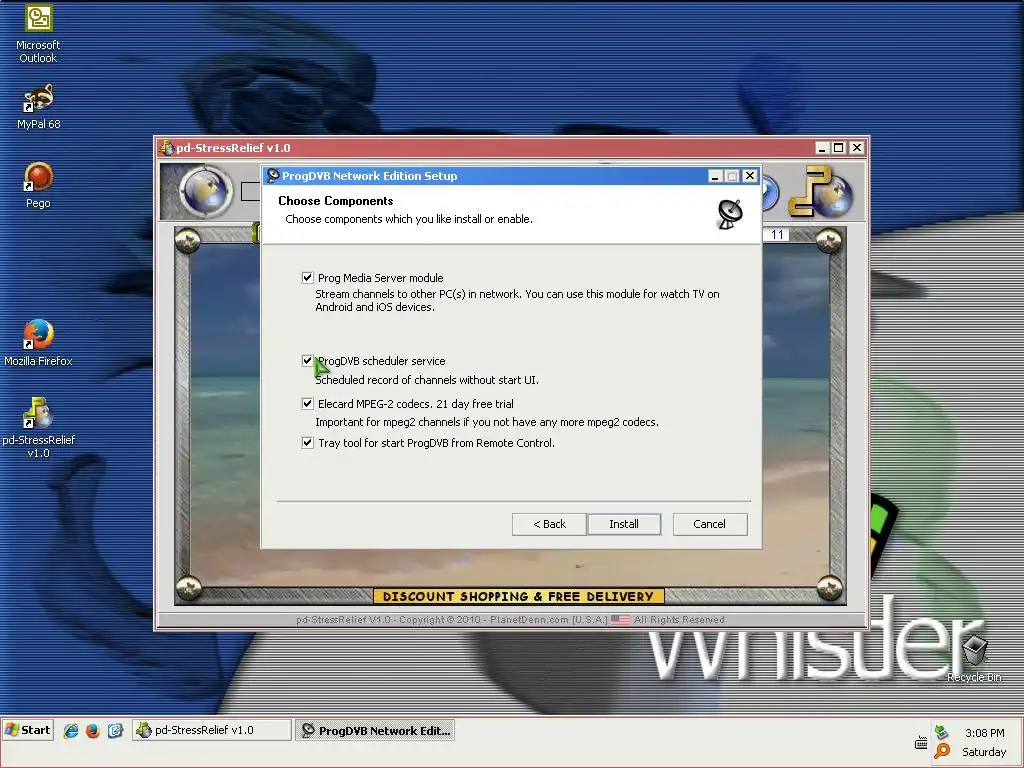Viewport: 1024px width, 768px height.
Task: Toggle the Tray tool for Remote Control checkbox
Action: click(x=308, y=443)
